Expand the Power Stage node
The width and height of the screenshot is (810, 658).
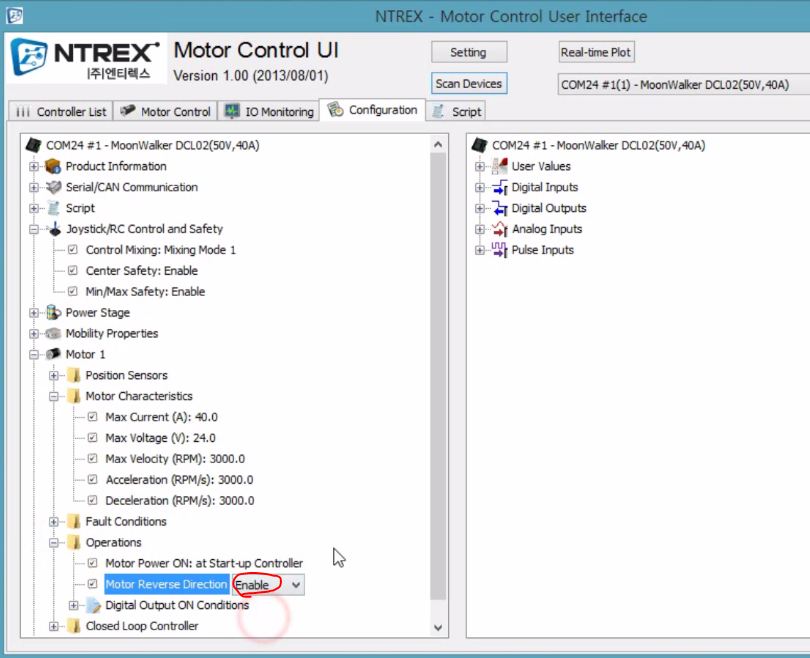click(x=34, y=313)
